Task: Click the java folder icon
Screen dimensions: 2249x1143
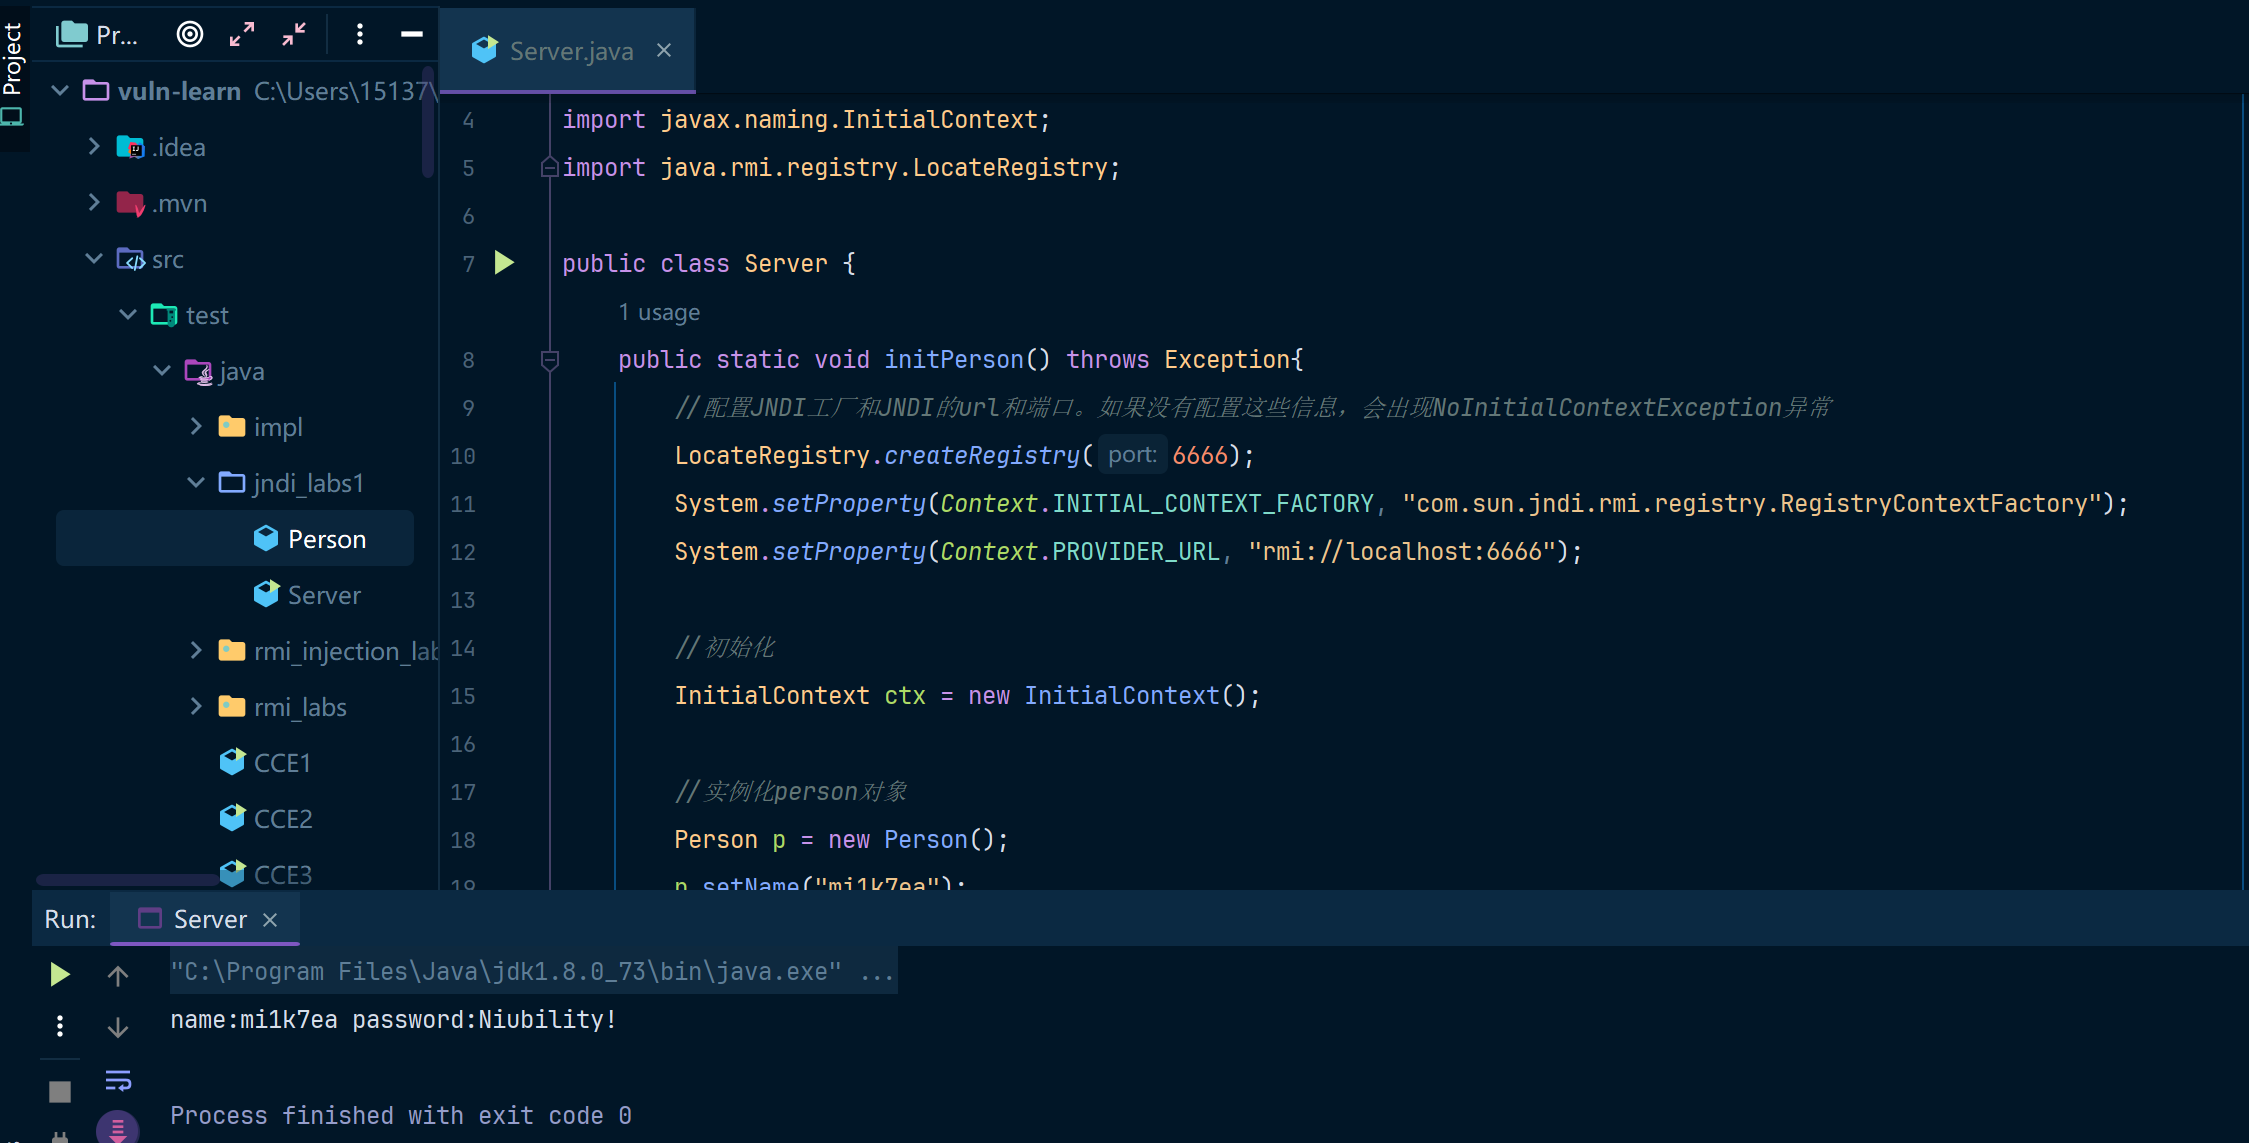Action: pos(199,372)
